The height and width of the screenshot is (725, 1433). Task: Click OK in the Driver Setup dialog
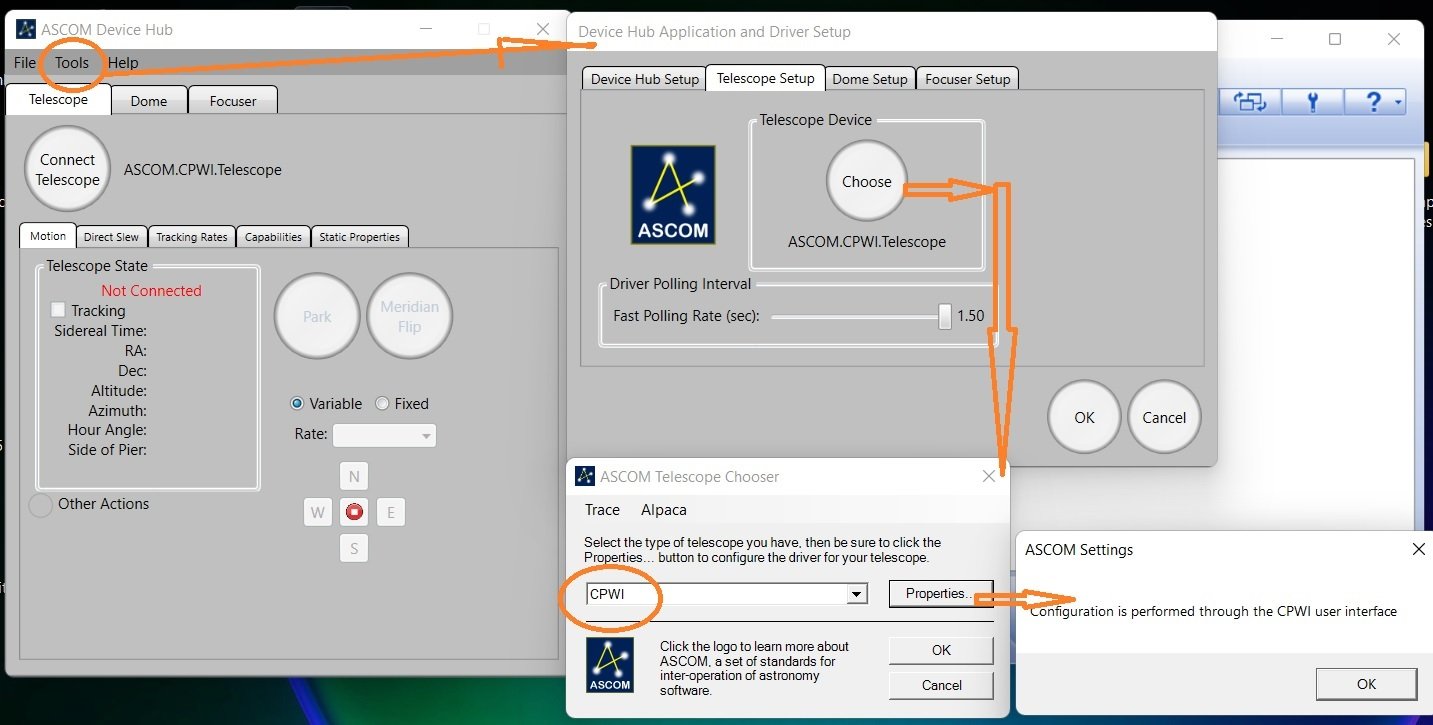[x=1085, y=418]
